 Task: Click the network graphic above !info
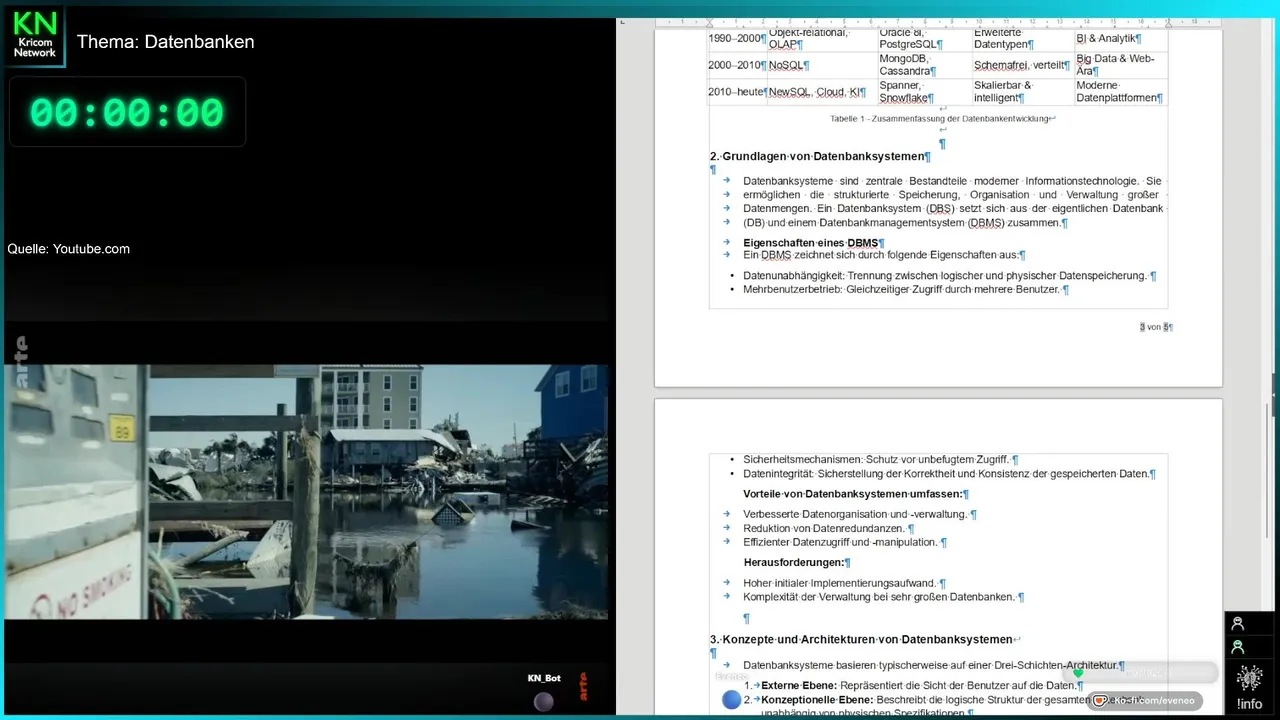point(1249,679)
